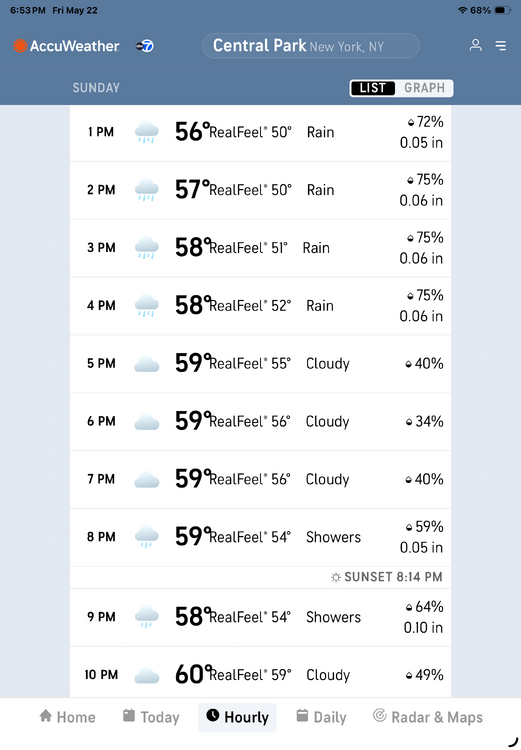Open the hamburger menu icon
Screen dimensions: 521x750
[x=500, y=45]
